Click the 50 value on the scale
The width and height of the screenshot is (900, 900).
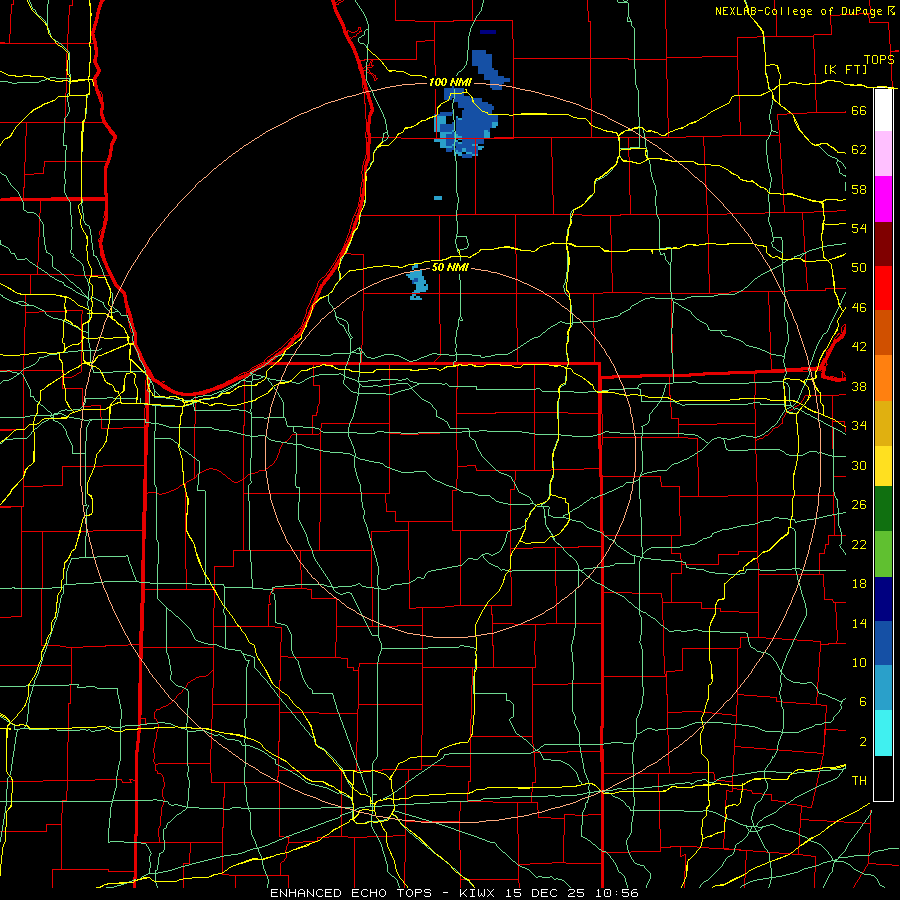coord(859,268)
